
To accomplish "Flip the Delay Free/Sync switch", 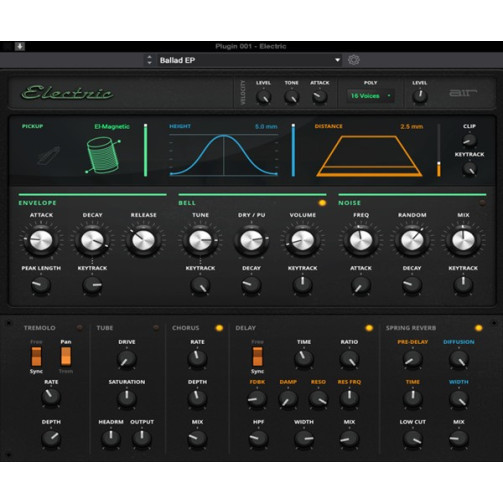I will click(x=257, y=356).
